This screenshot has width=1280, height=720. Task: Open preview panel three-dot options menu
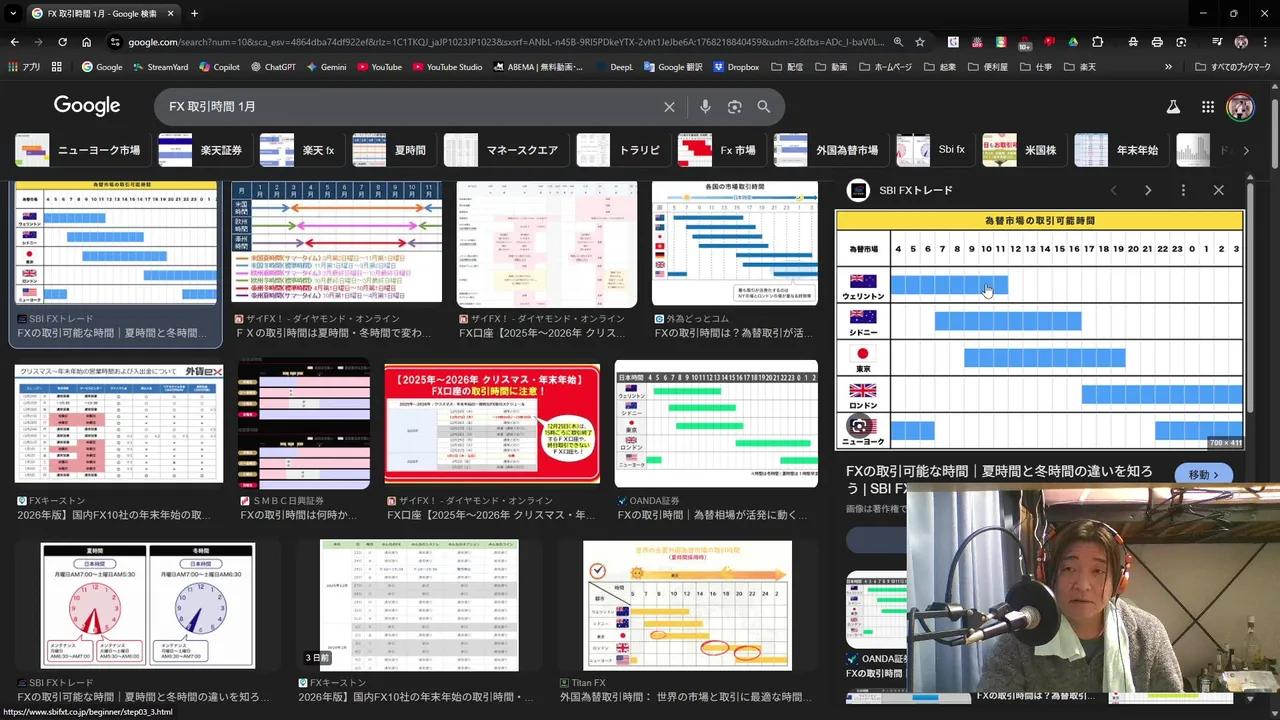(1183, 190)
